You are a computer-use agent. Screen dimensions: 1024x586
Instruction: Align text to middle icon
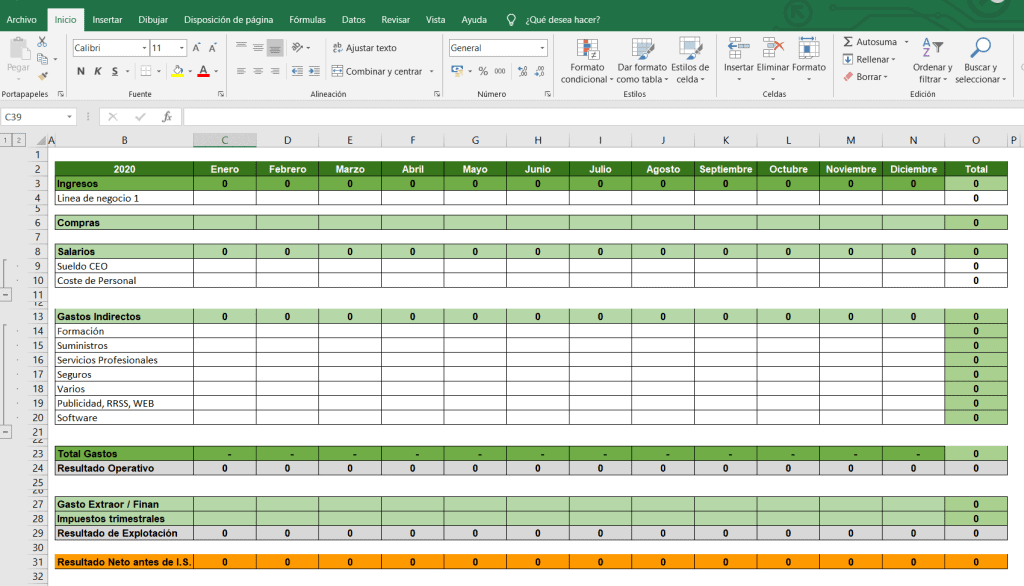point(258,47)
